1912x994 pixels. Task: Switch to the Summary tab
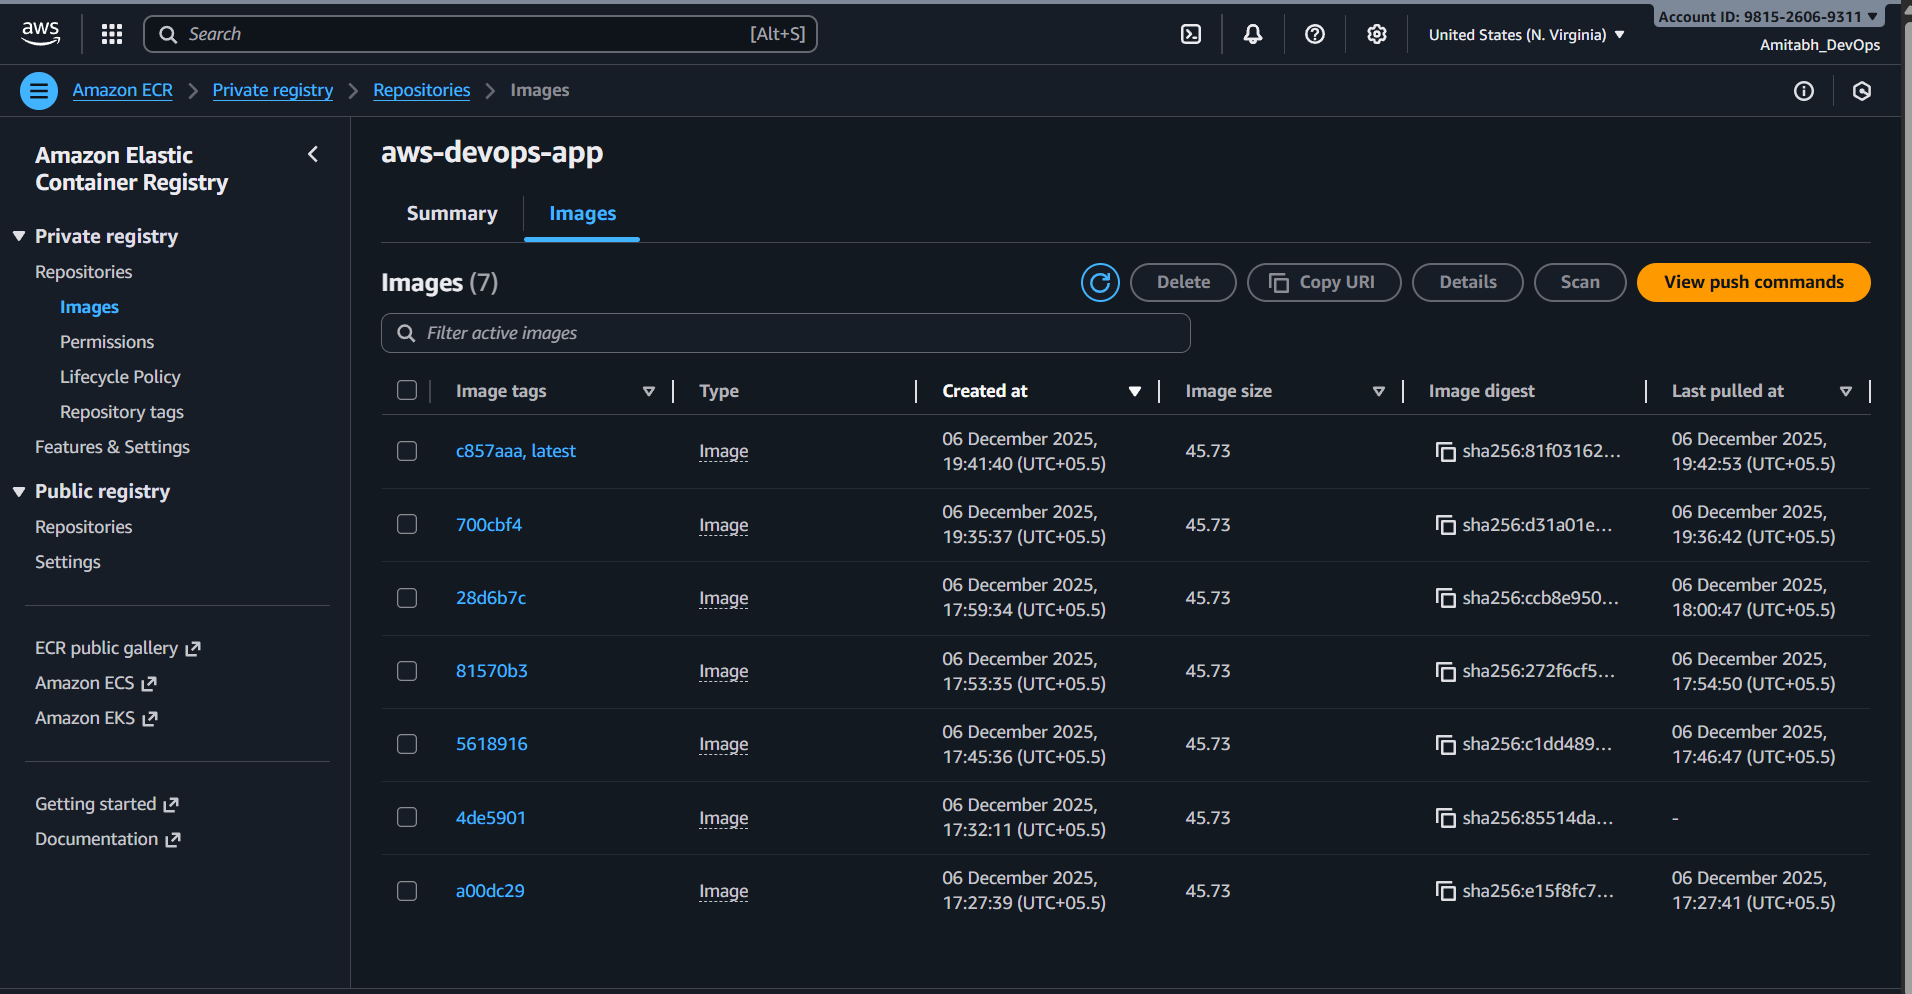coord(451,214)
